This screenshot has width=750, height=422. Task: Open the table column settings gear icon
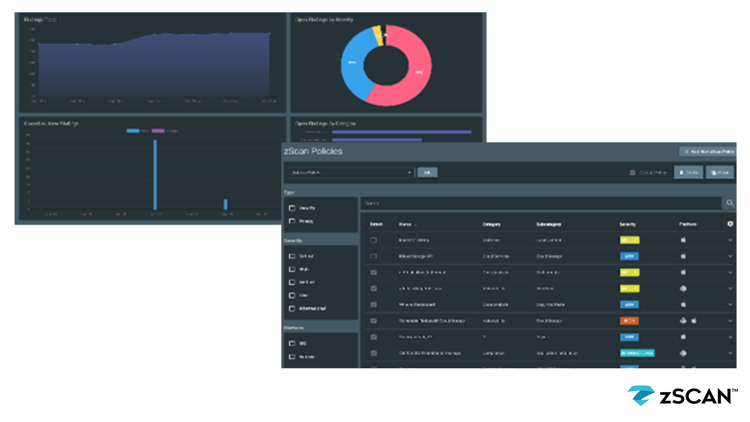tap(730, 224)
